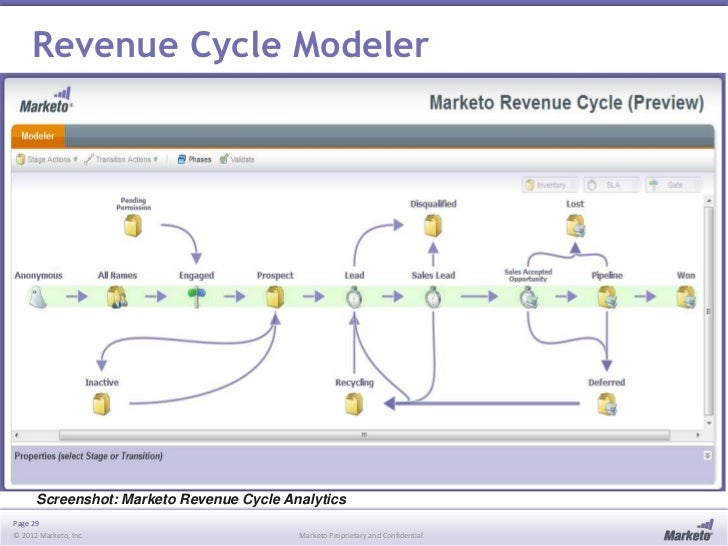Screen dimensions: 728x546
Task: Select the All Names stage icon
Action: click(x=117, y=297)
